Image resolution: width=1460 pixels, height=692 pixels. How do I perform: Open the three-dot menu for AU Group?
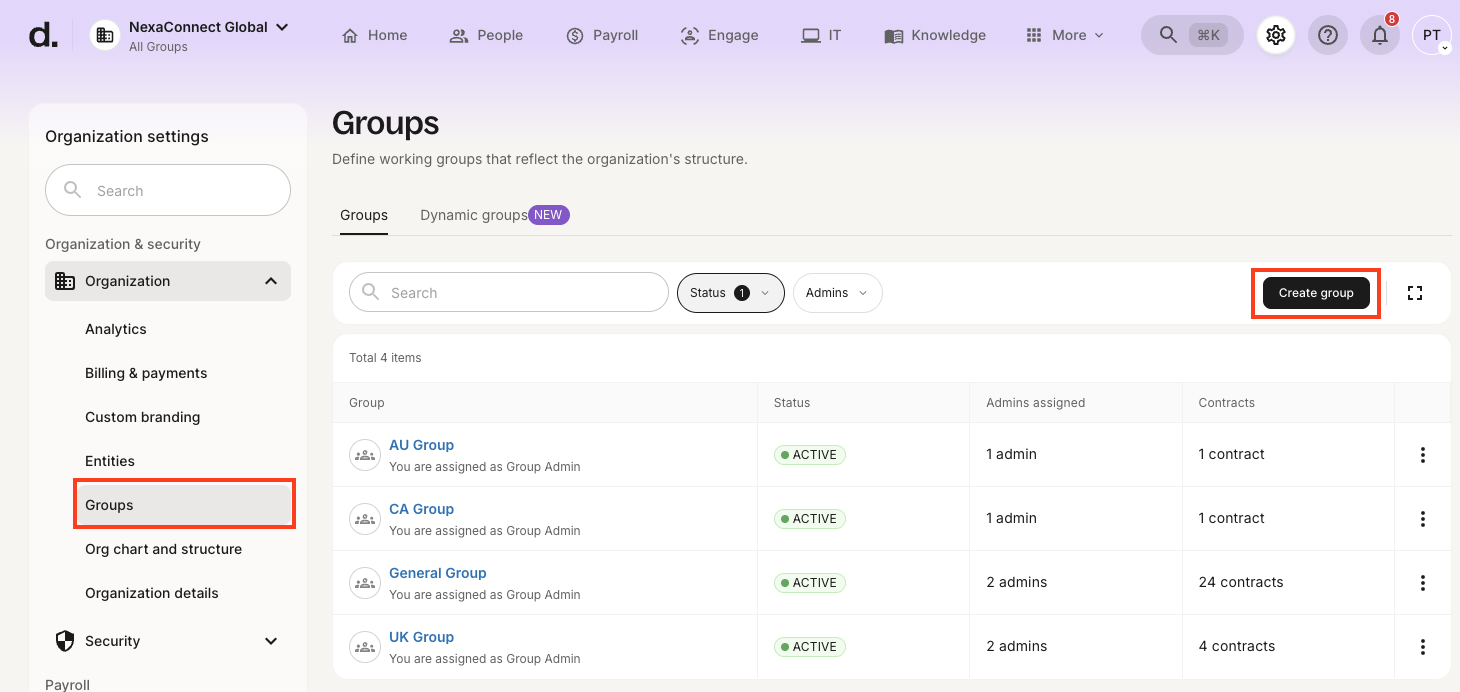[1422, 455]
